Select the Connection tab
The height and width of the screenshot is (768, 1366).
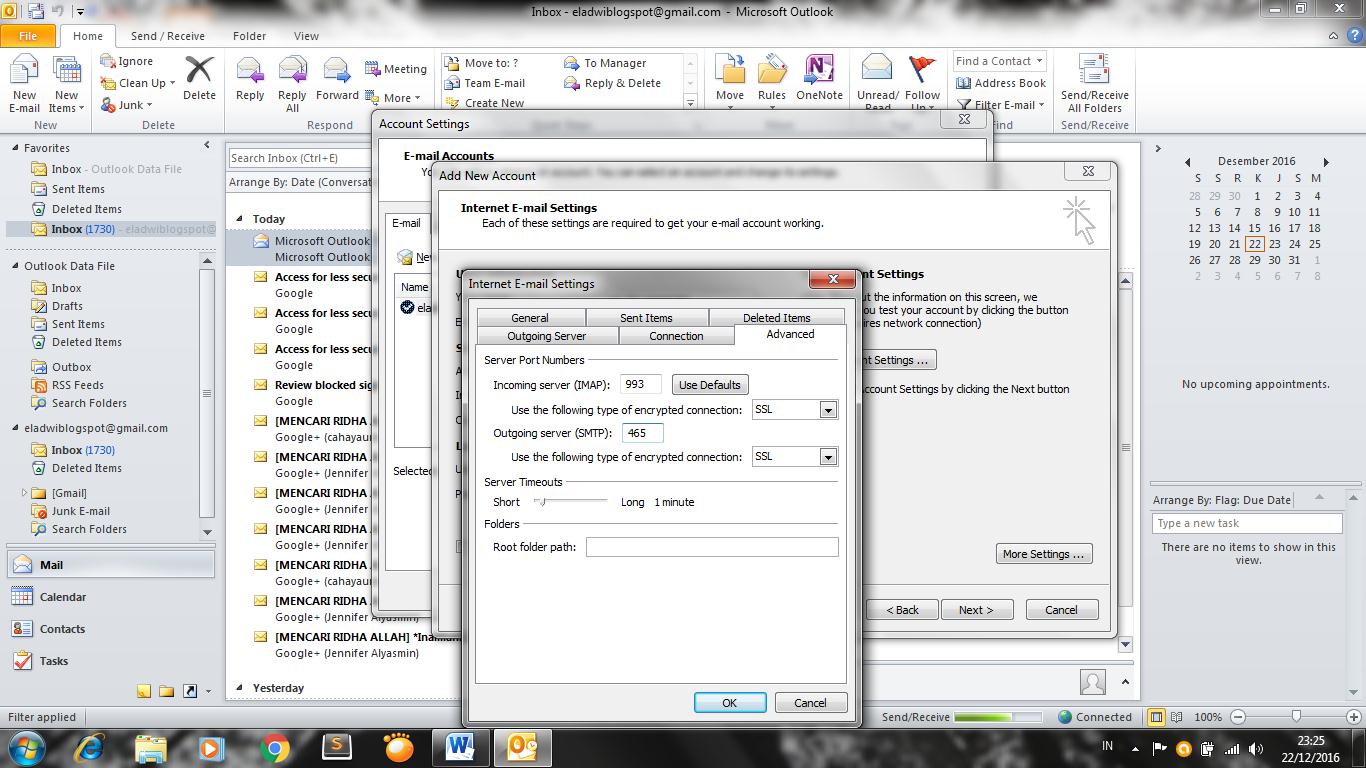677,336
